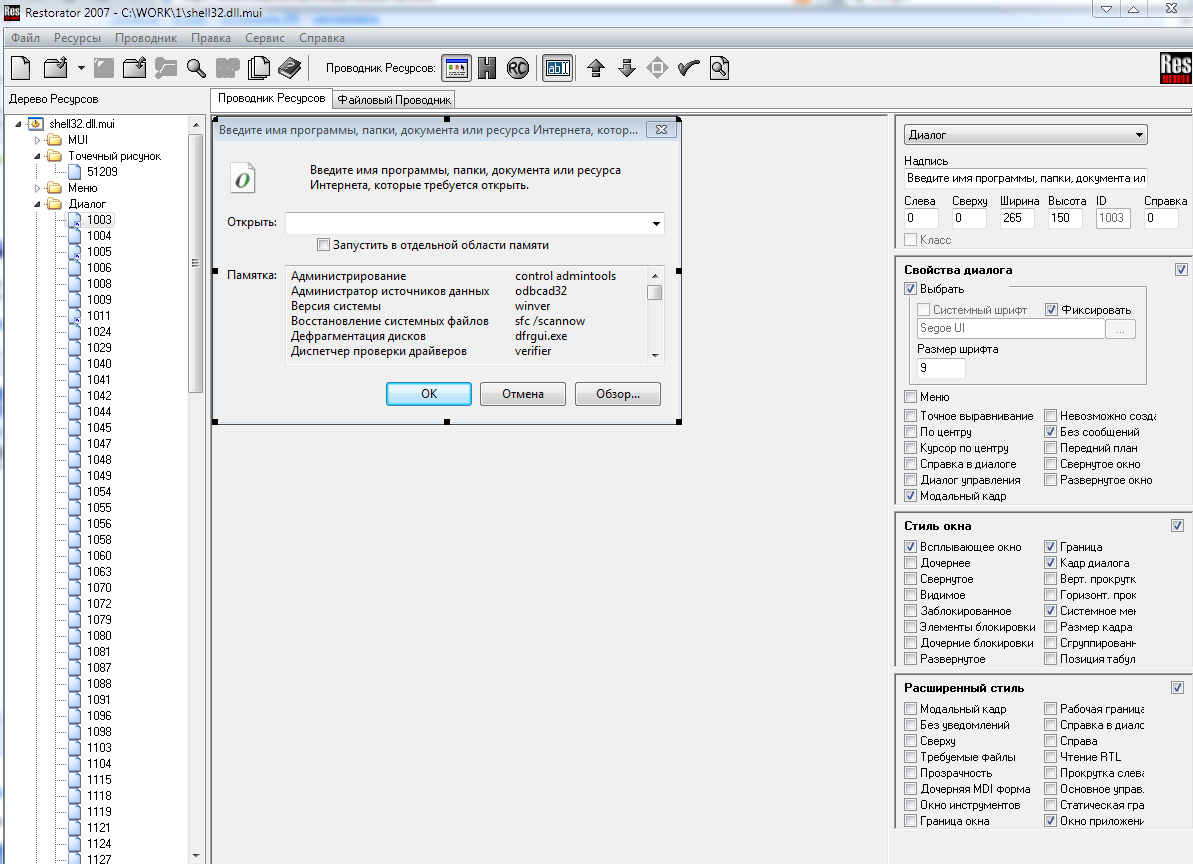Click the Save As folder toolbar icon
The width and height of the screenshot is (1193, 864).
[x=135, y=68]
